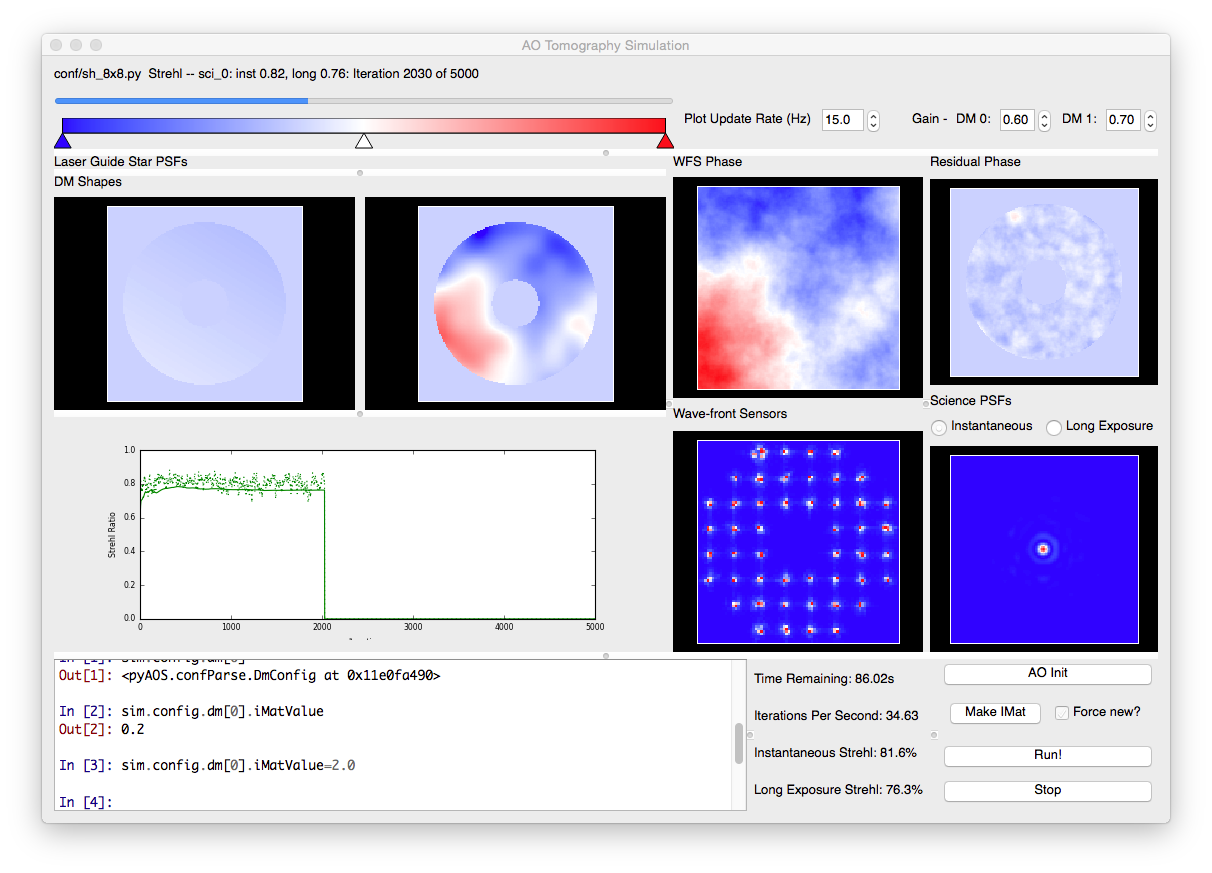Click the 'Iterations Per Second: 34.63' readout
This screenshot has width=1212, height=873.
tap(836, 715)
